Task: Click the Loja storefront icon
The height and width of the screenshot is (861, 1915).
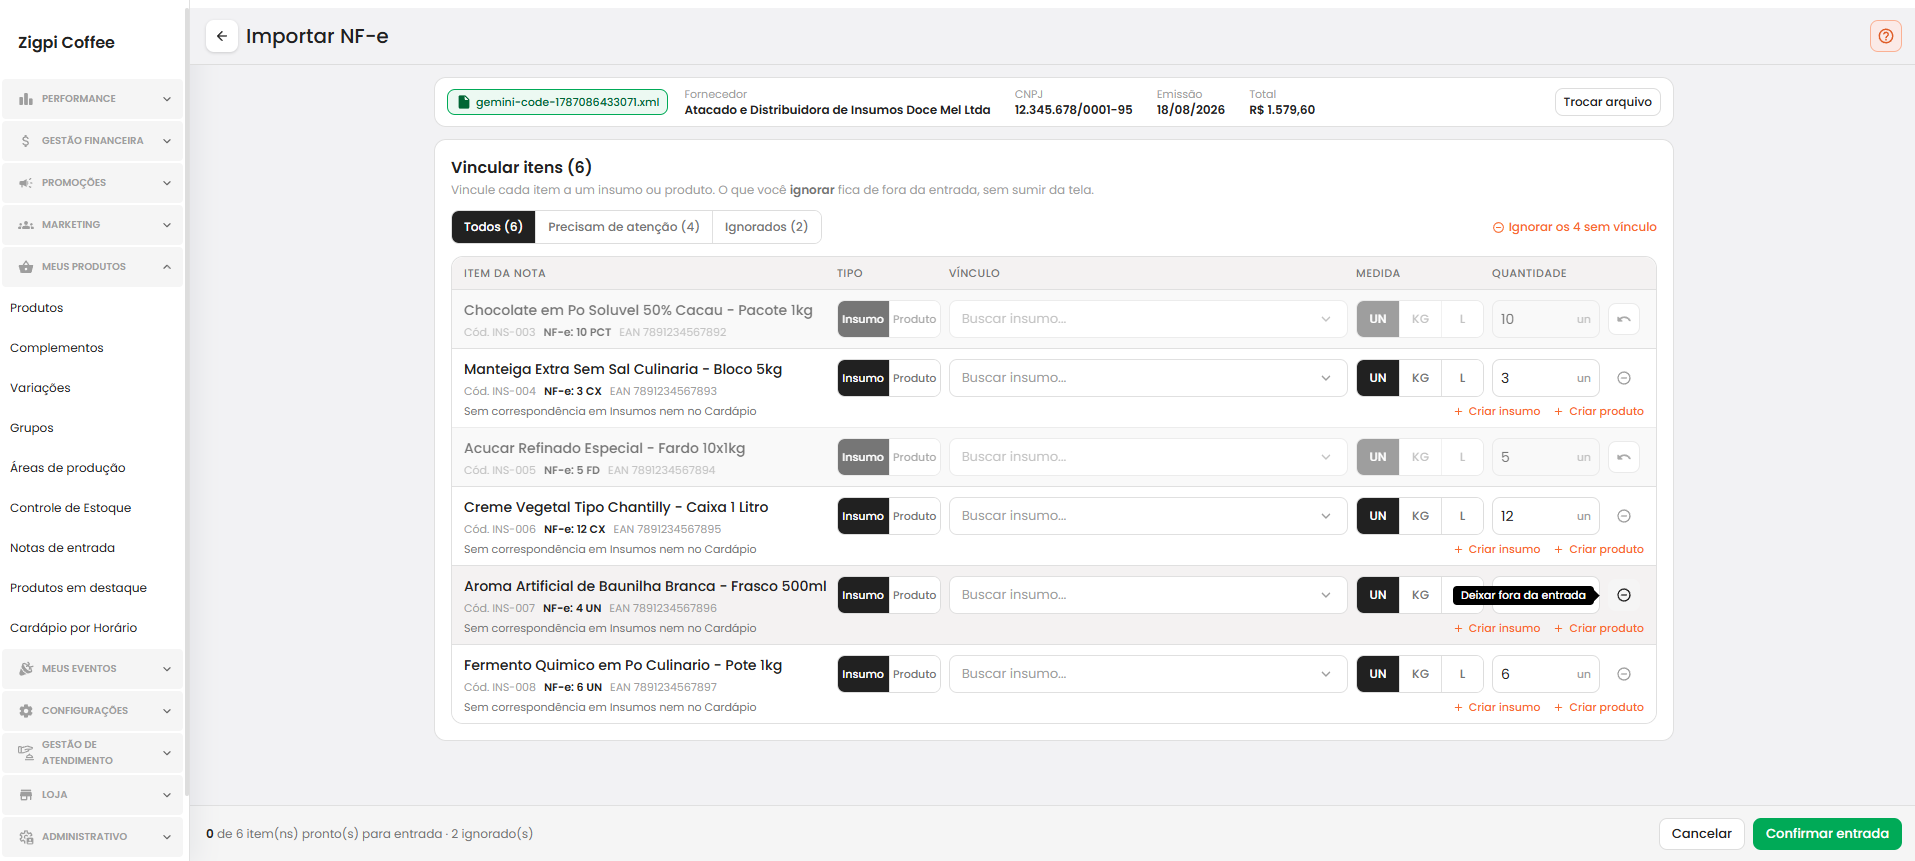Action: 26,795
